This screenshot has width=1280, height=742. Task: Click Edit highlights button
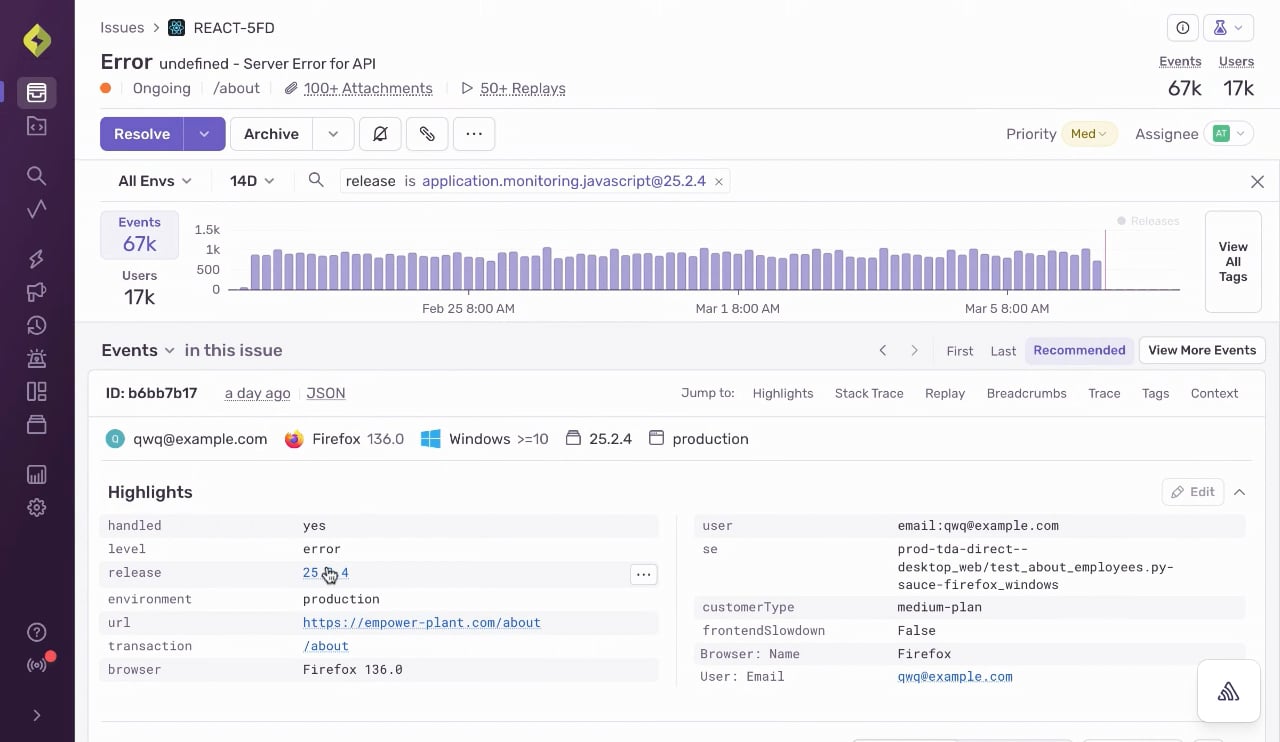pos(1193,492)
